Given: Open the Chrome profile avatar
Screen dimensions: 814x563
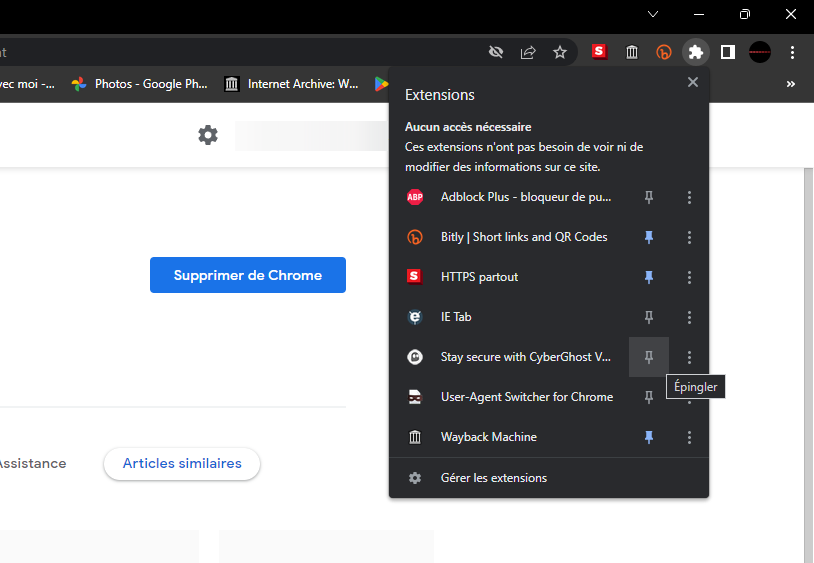Looking at the screenshot, I should pos(760,52).
